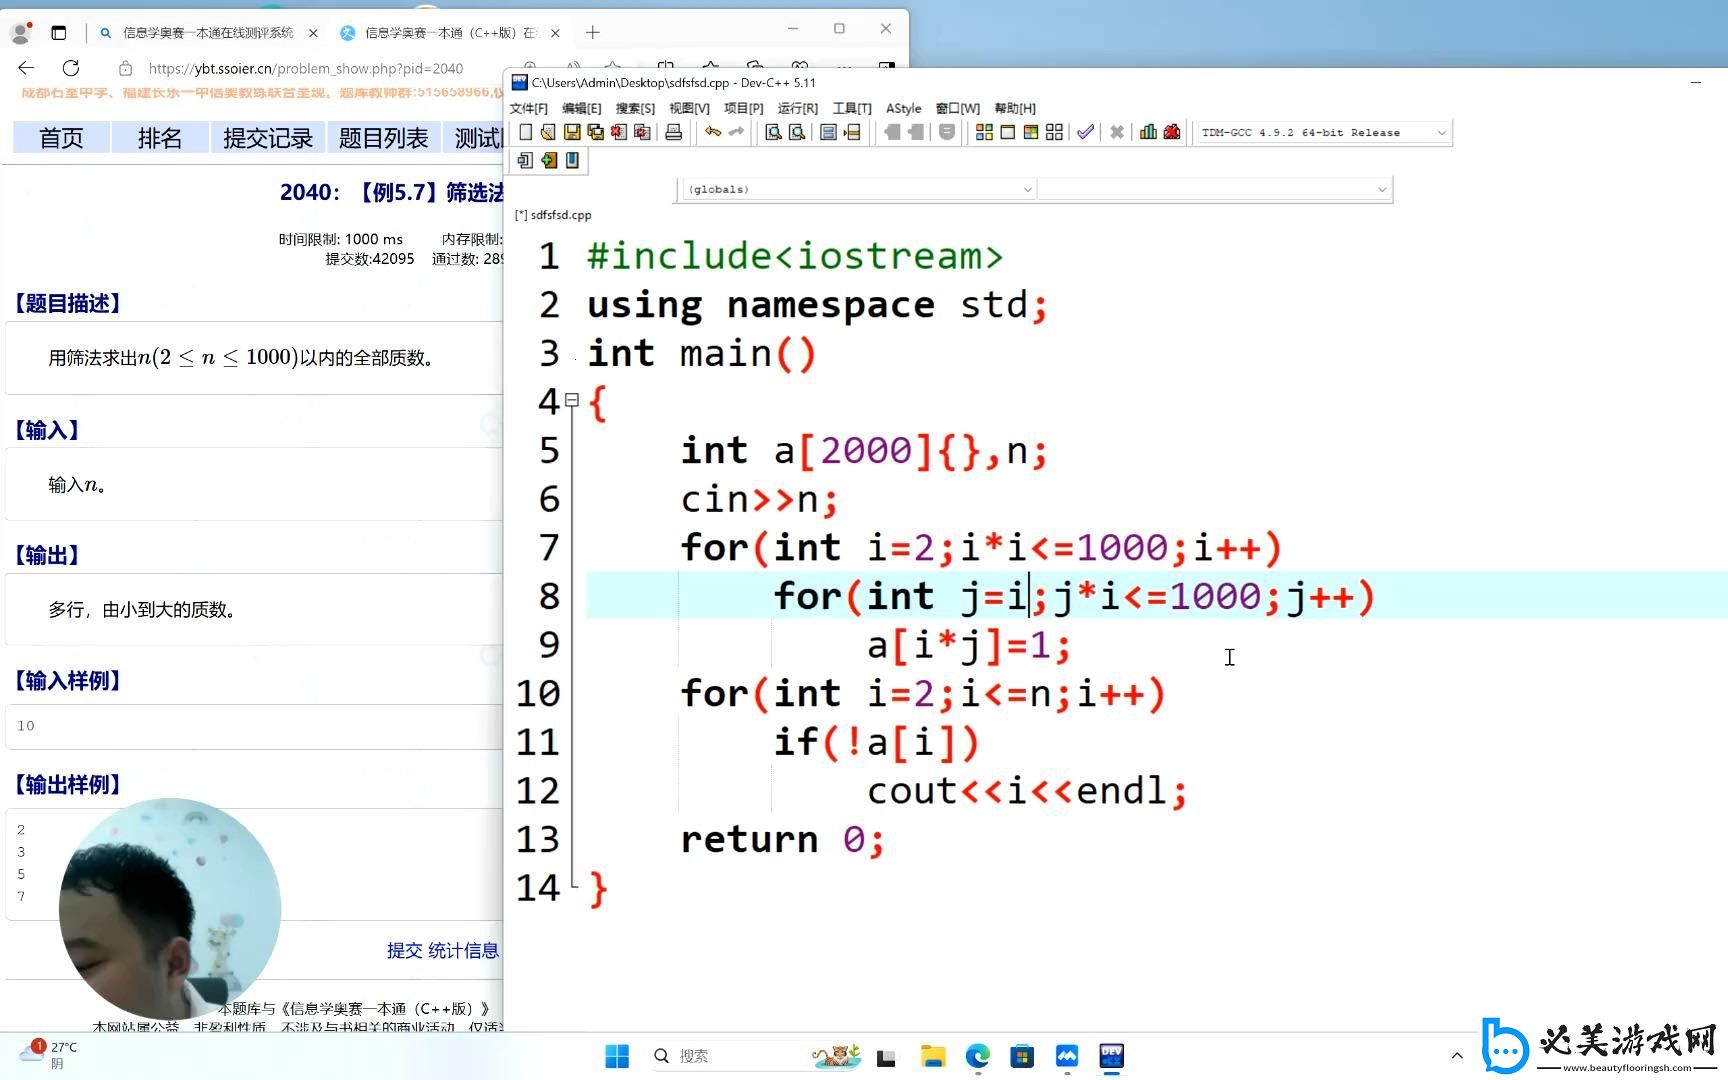The height and width of the screenshot is (1080, 1728).
Task: Save the file with the floppy disk icon
Action: (x=572, y=132)
